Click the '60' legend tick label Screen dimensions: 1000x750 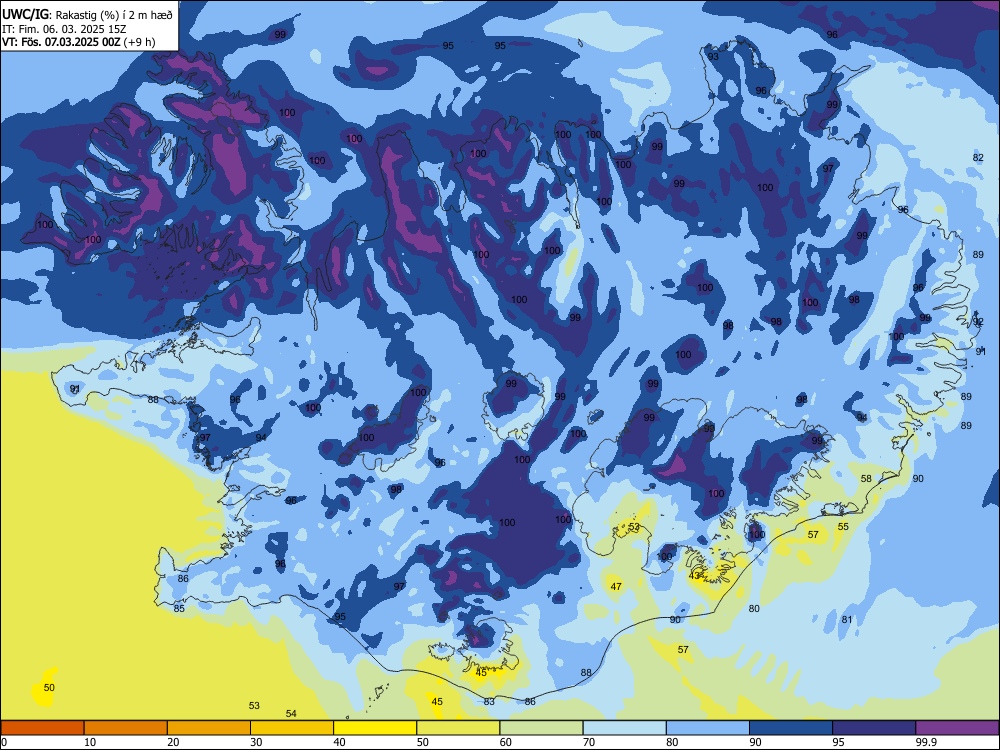(506, 742)
